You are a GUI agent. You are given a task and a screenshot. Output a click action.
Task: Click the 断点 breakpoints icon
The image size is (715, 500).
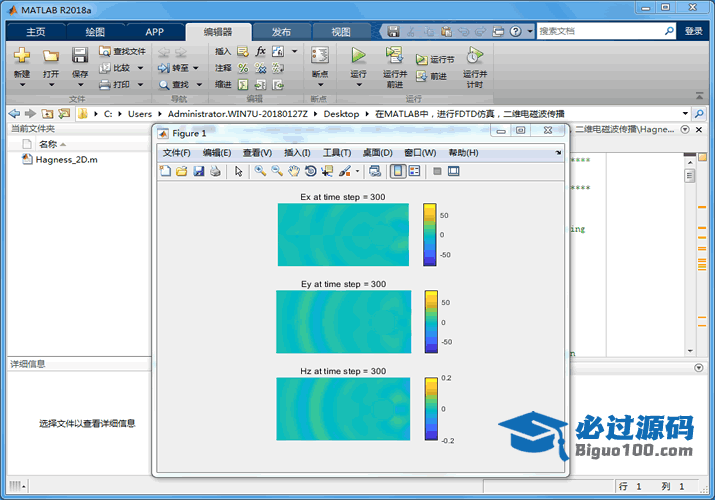click(320, 55)
